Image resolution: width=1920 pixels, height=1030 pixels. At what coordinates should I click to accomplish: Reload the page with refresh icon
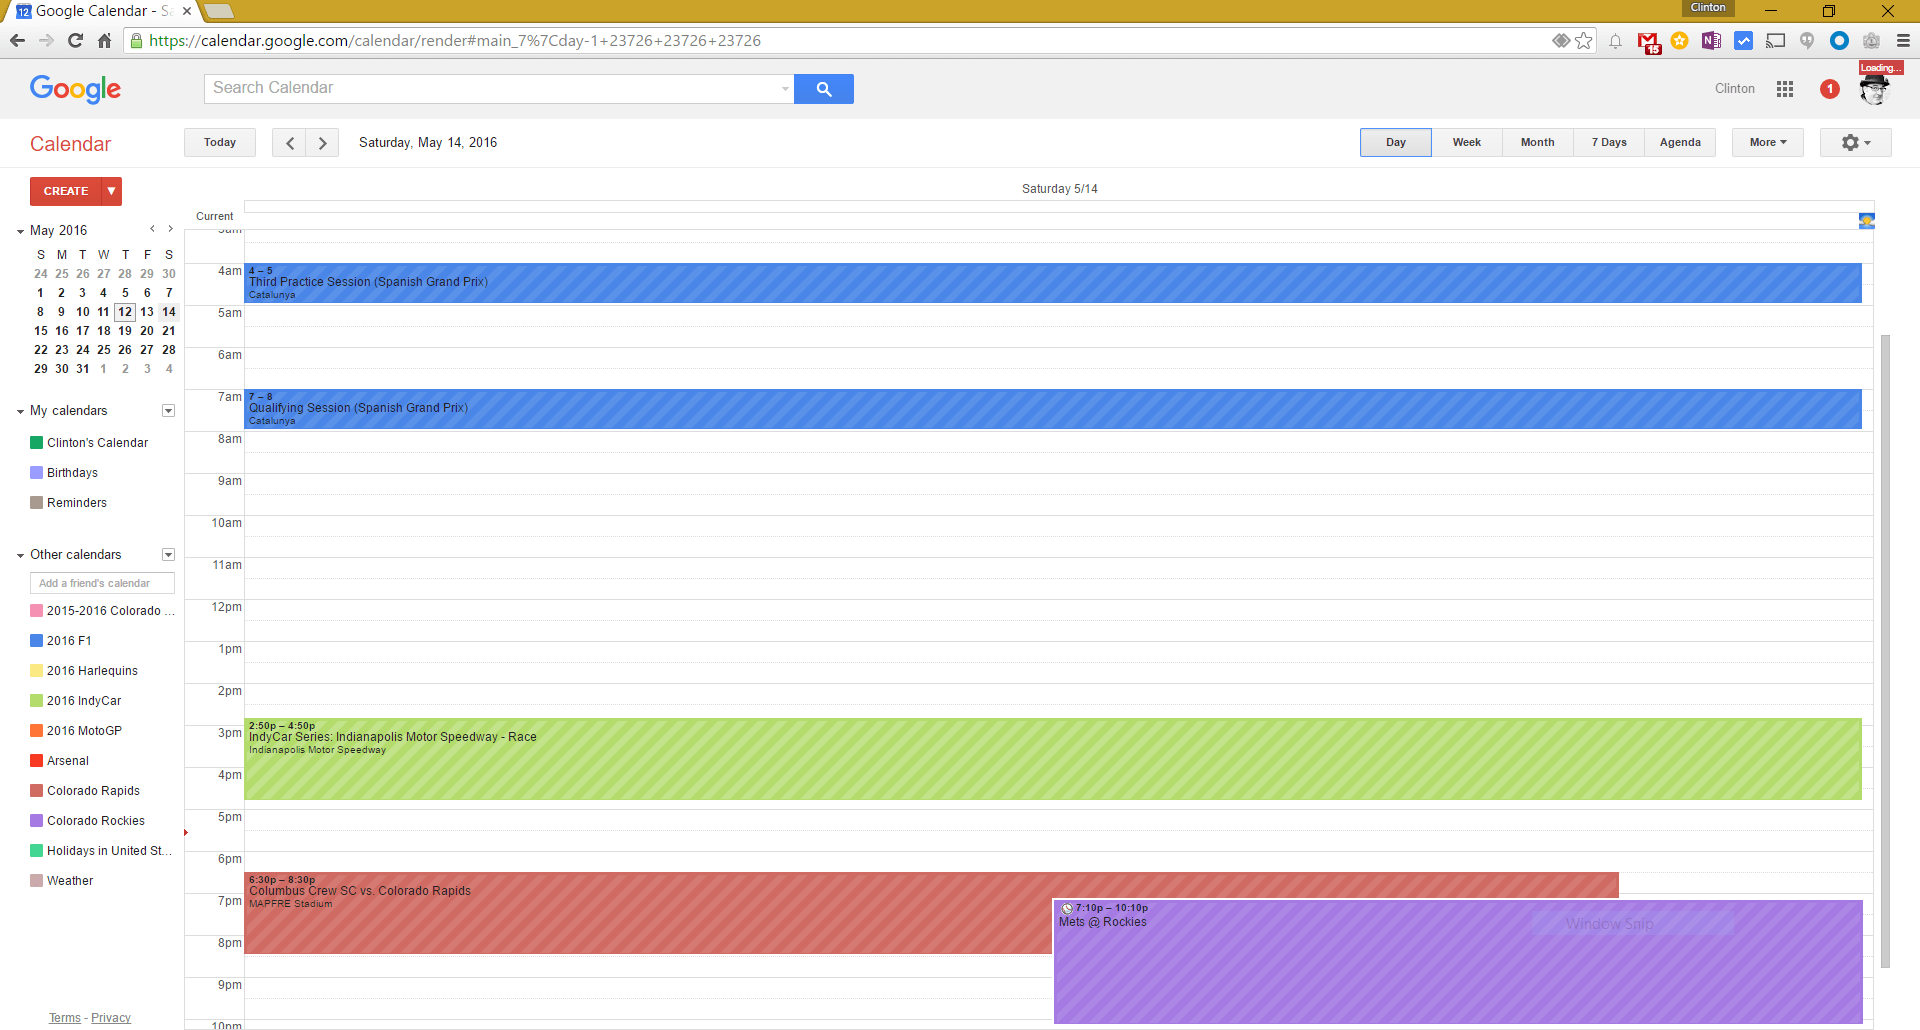click(75, 41)
